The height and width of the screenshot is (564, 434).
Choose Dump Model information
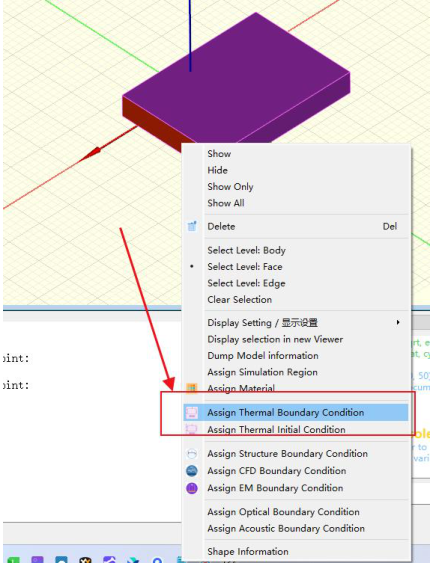(296, 356)
